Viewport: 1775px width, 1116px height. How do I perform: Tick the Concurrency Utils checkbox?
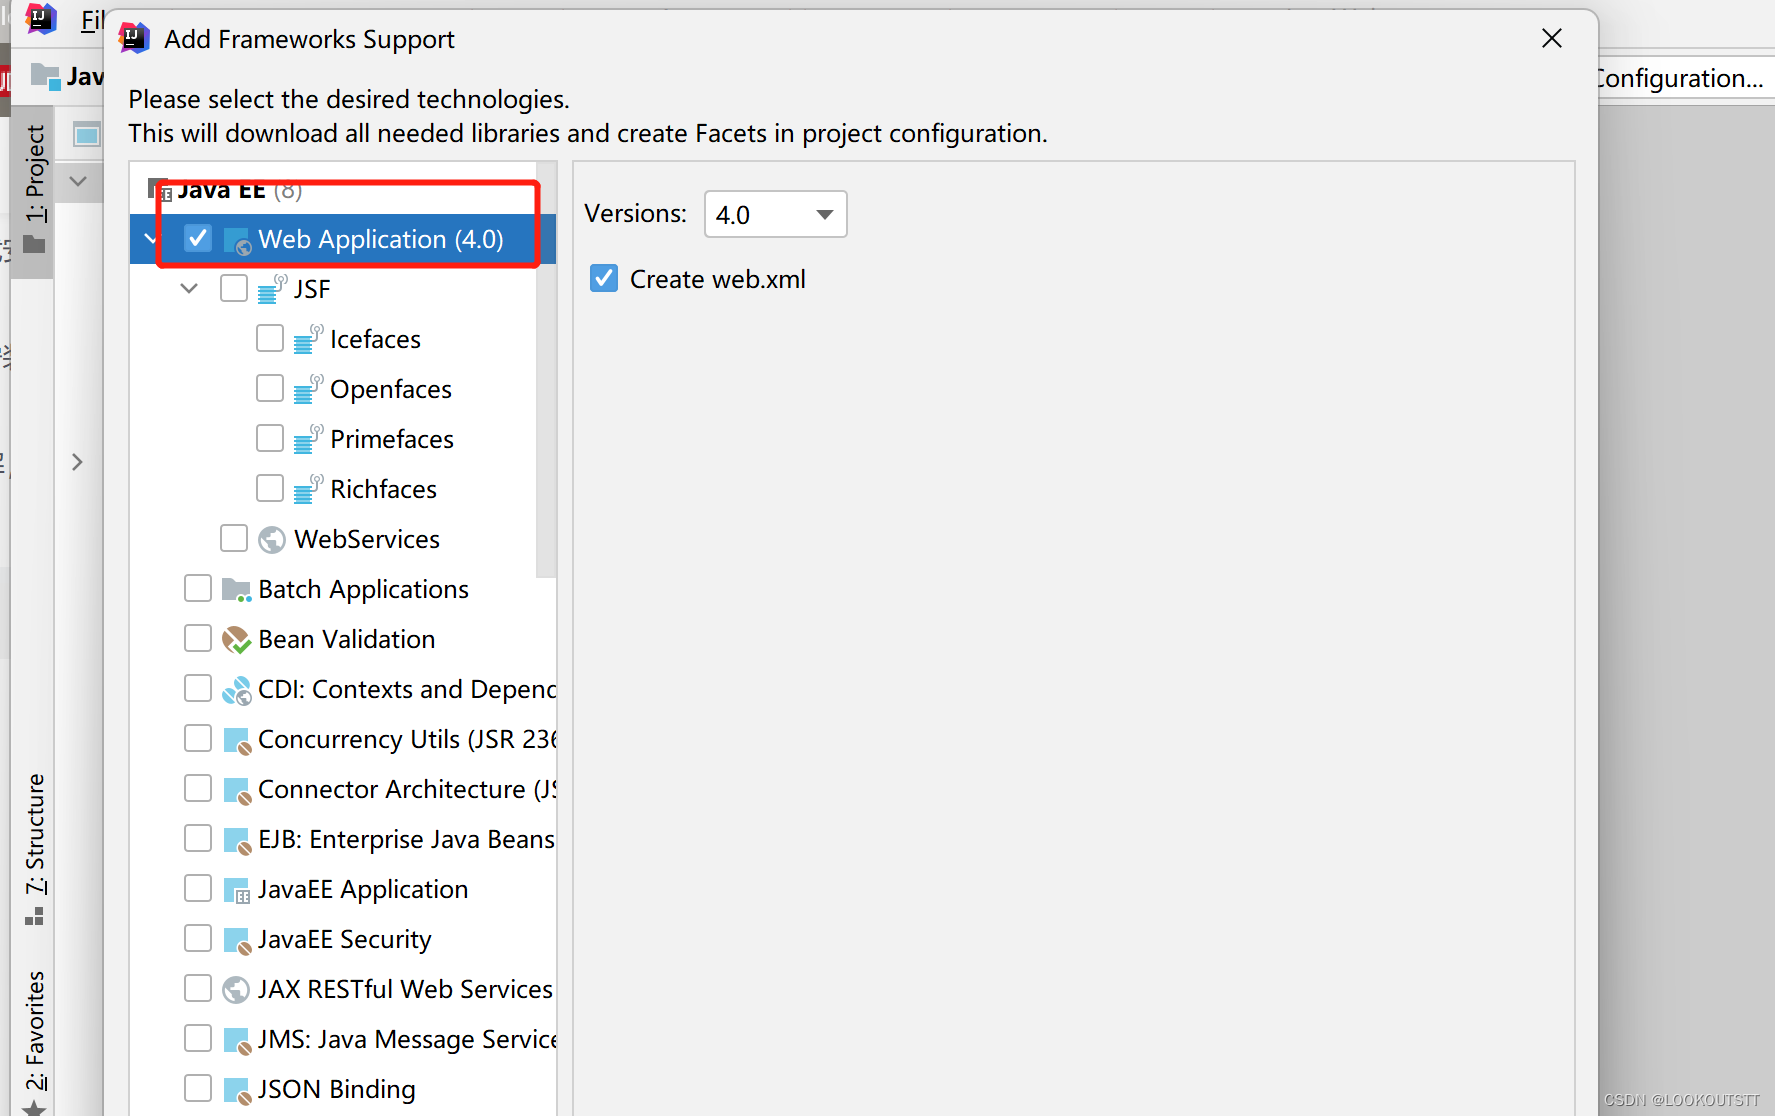198,738
